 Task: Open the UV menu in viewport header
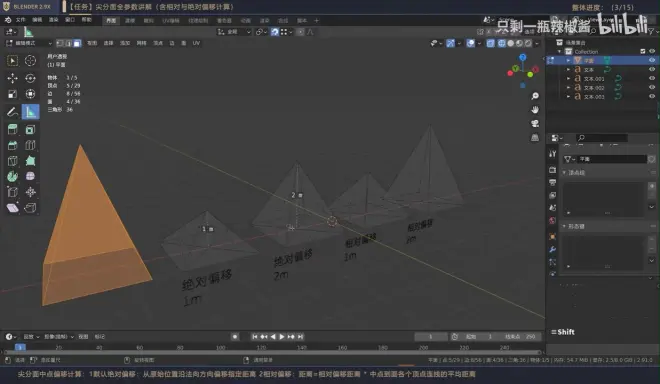pyautogui.click(x=196, y=43)
